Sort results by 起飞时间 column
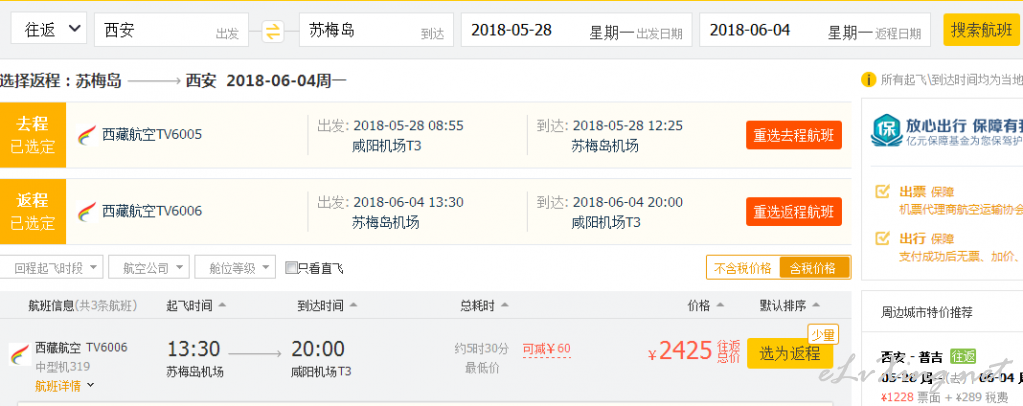Viewport: 1023px width, 406px height. point(196,305)
